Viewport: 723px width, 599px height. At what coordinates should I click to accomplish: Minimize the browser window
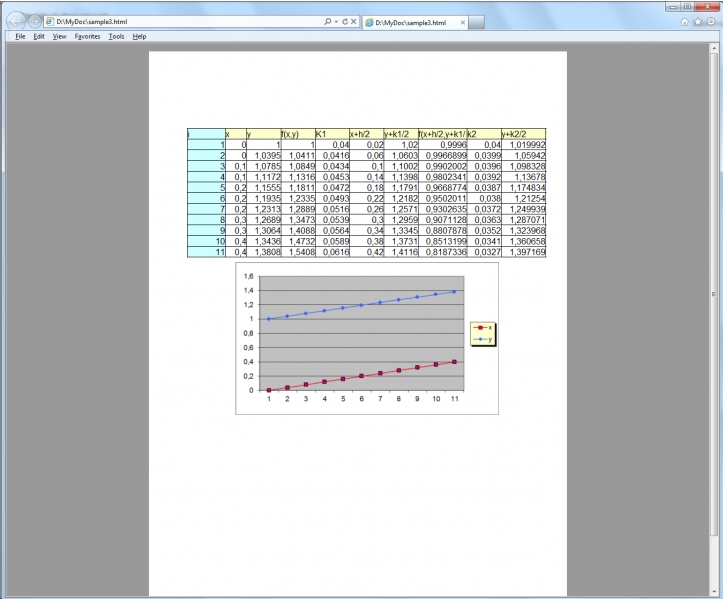pyautogui.click(x=673, y=6)
